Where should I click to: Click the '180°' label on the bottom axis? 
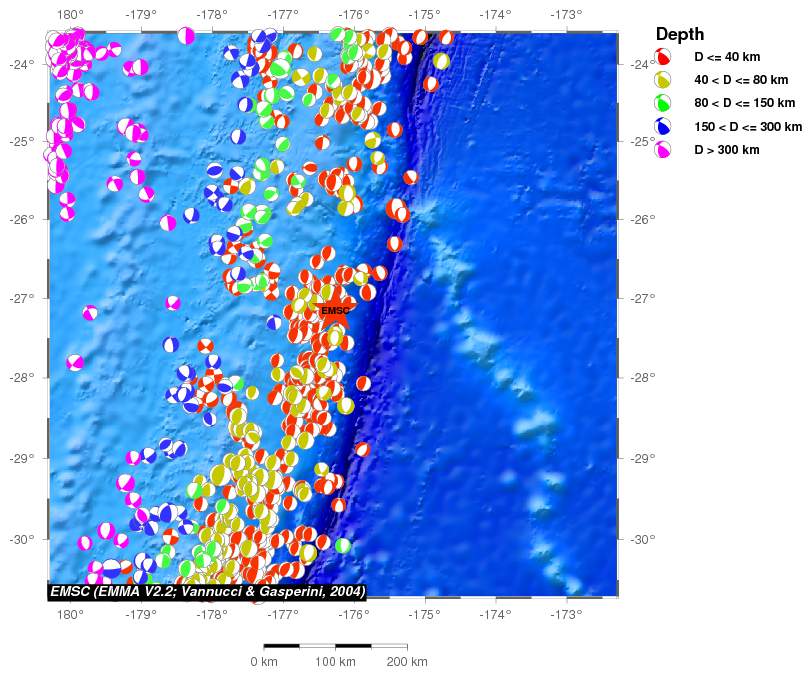70,612
